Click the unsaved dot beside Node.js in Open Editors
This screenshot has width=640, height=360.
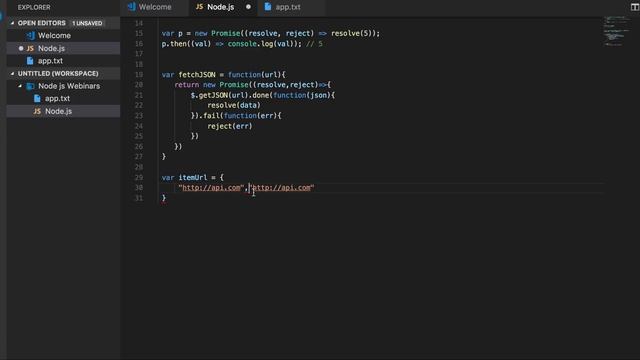click(21, 48)
